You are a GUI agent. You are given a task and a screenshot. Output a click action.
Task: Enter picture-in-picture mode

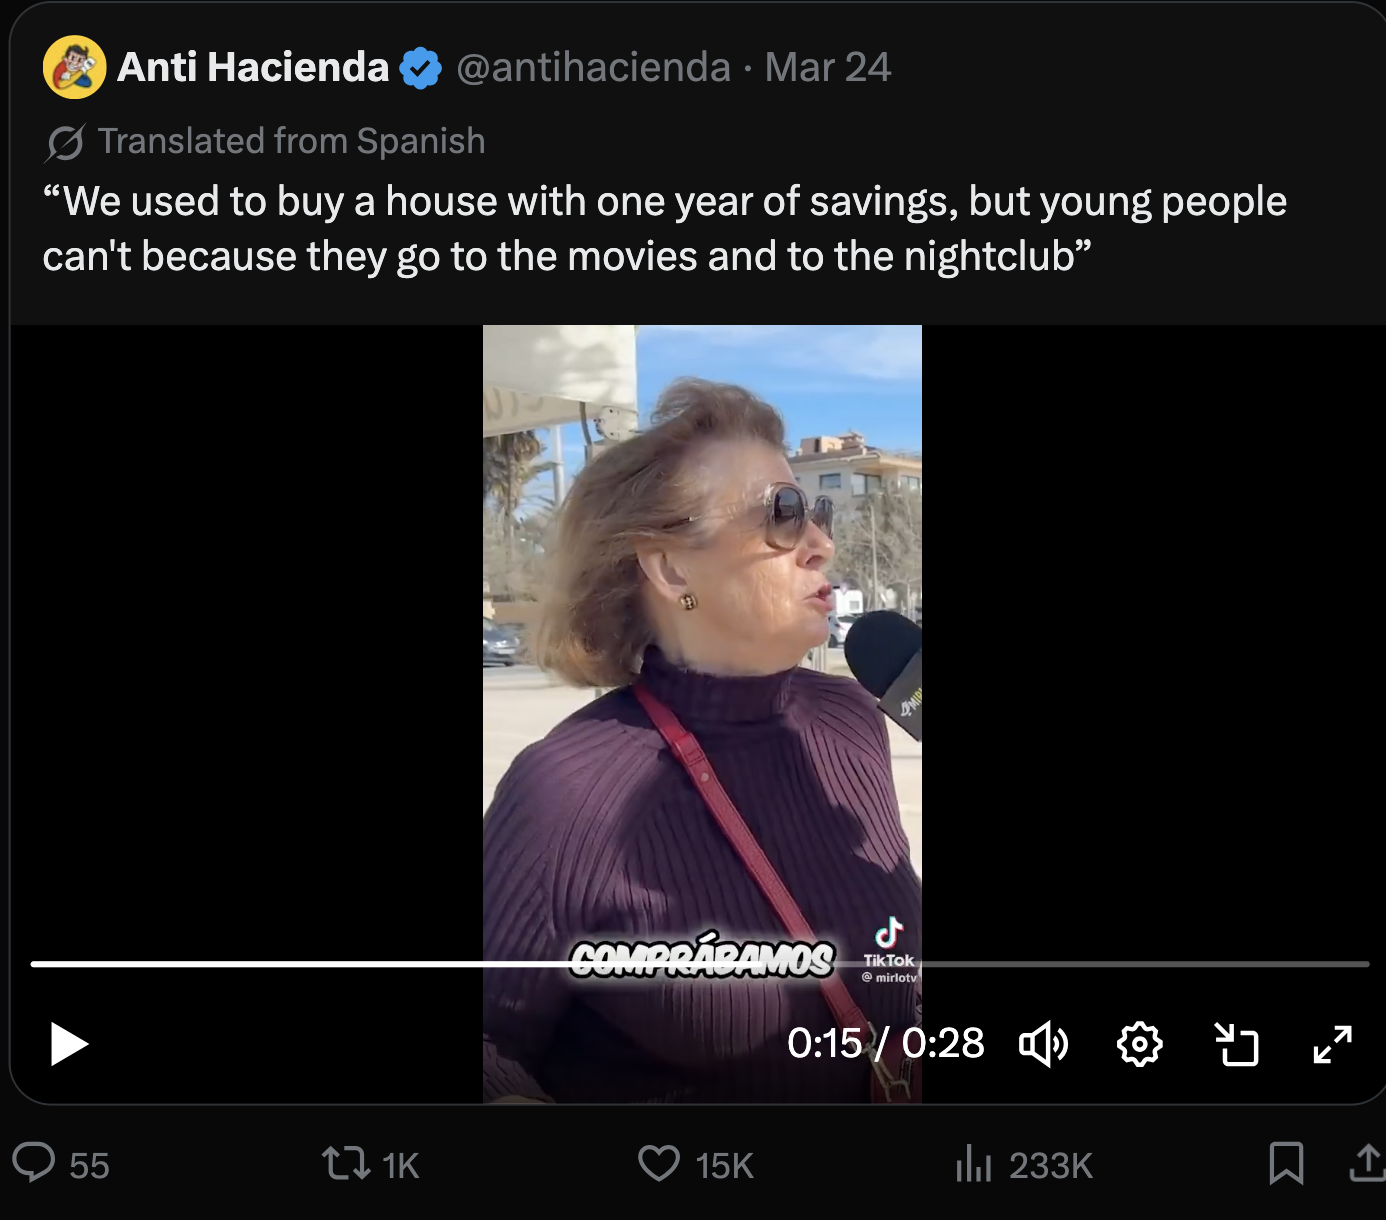[x=1236, y=1044]
